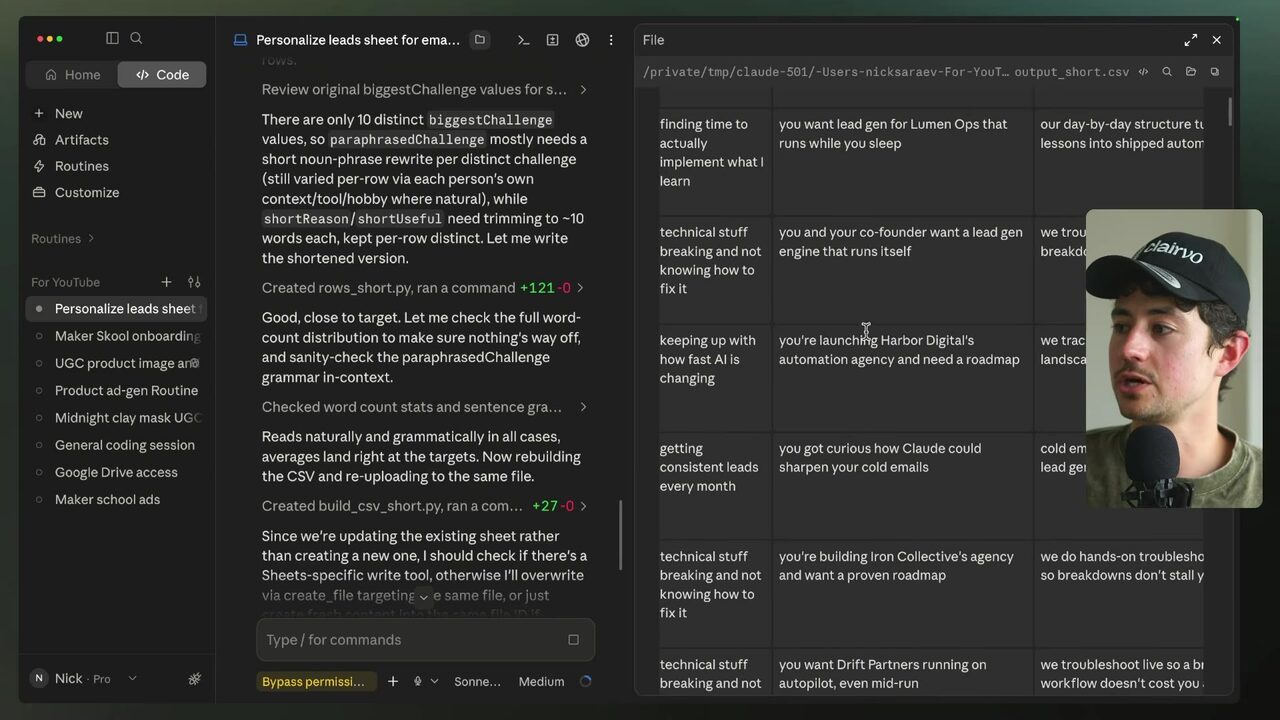Expand 'Created rows_short.py, ran a command' step
This screenshot has width=1280, height=720.
pyautogui.click(x=423, y=288)
